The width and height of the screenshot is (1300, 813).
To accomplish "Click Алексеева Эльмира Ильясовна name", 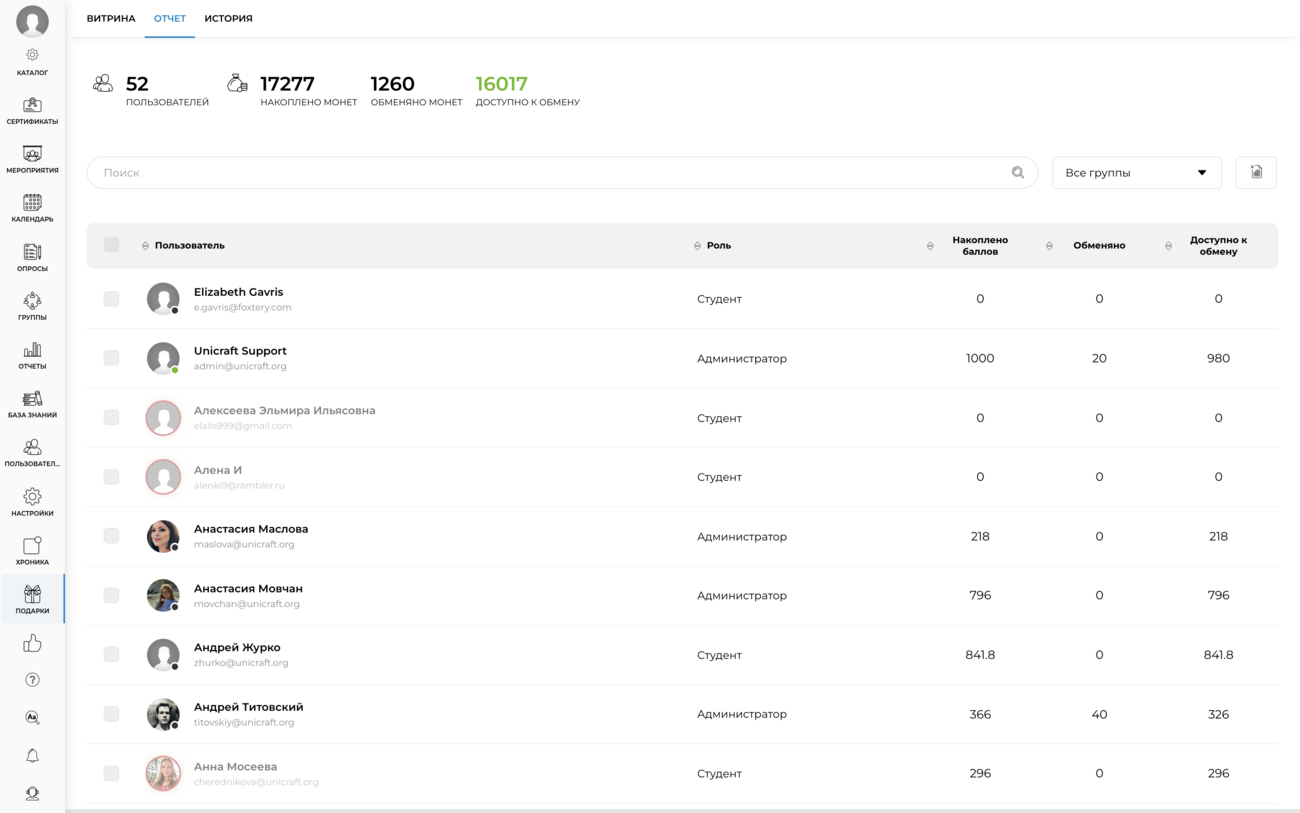I will tap(285, 410).
